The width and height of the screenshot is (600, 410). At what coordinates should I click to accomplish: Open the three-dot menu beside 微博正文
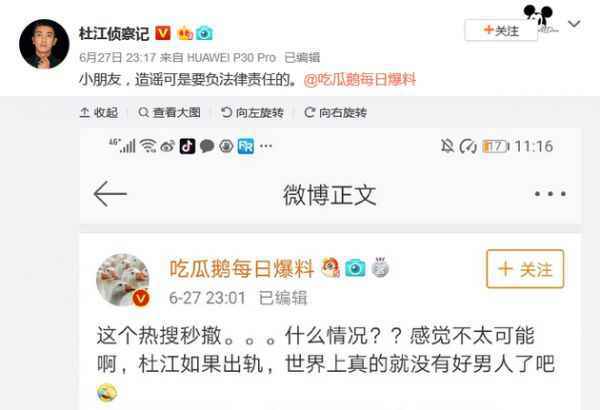pyautogui.click(x=550, y=194)
